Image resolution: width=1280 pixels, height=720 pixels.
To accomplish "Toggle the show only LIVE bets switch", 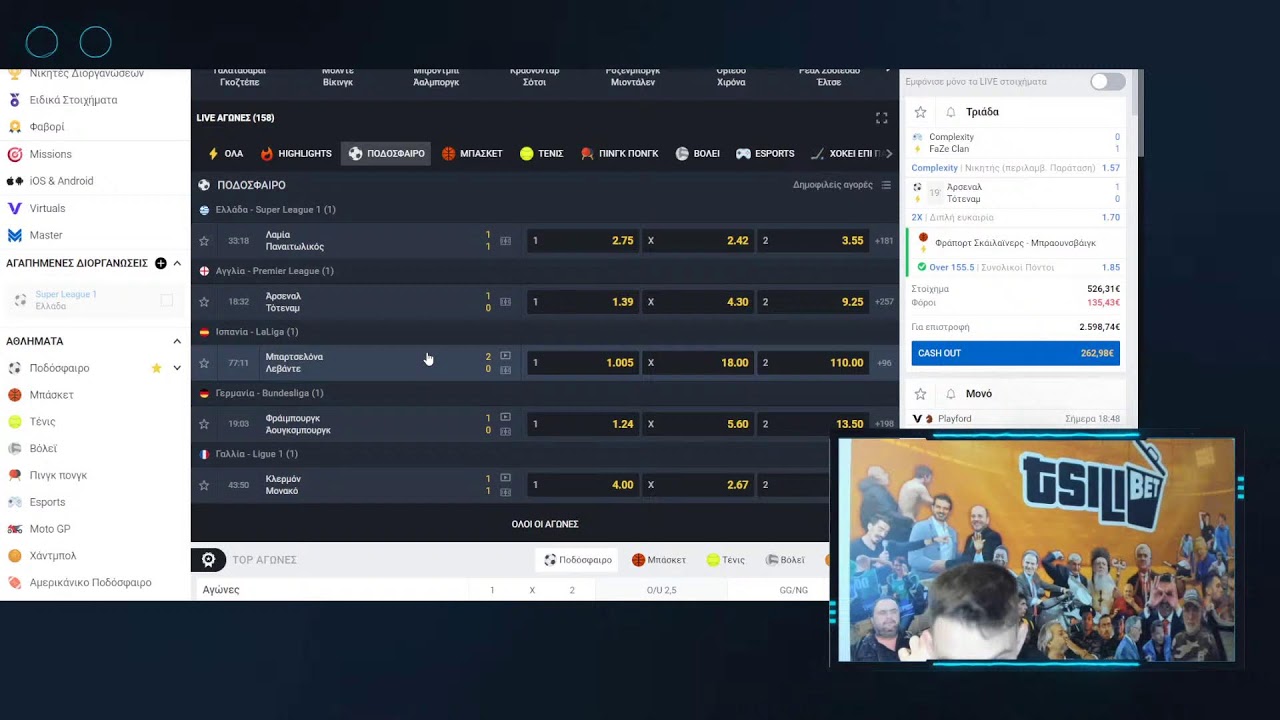I will tap(1107, 82).
